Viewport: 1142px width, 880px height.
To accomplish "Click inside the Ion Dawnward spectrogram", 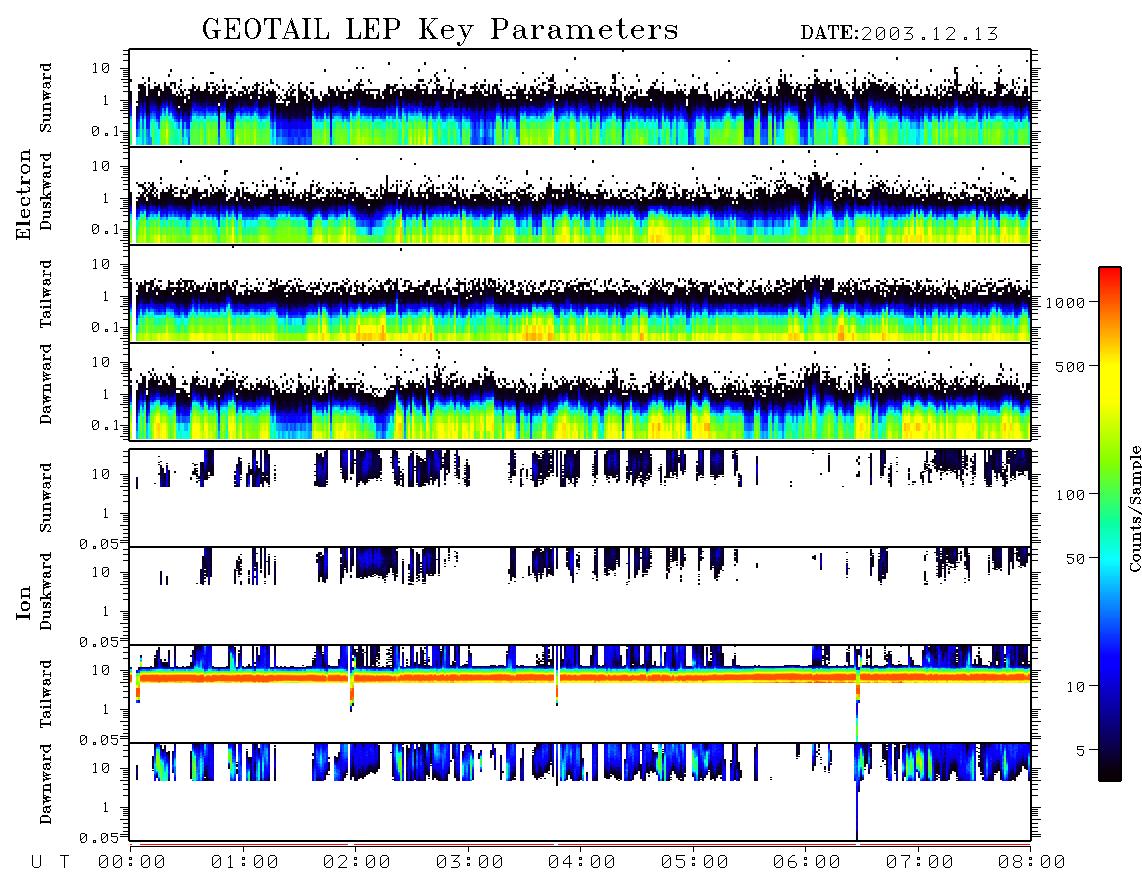I will tap(580, 792).
